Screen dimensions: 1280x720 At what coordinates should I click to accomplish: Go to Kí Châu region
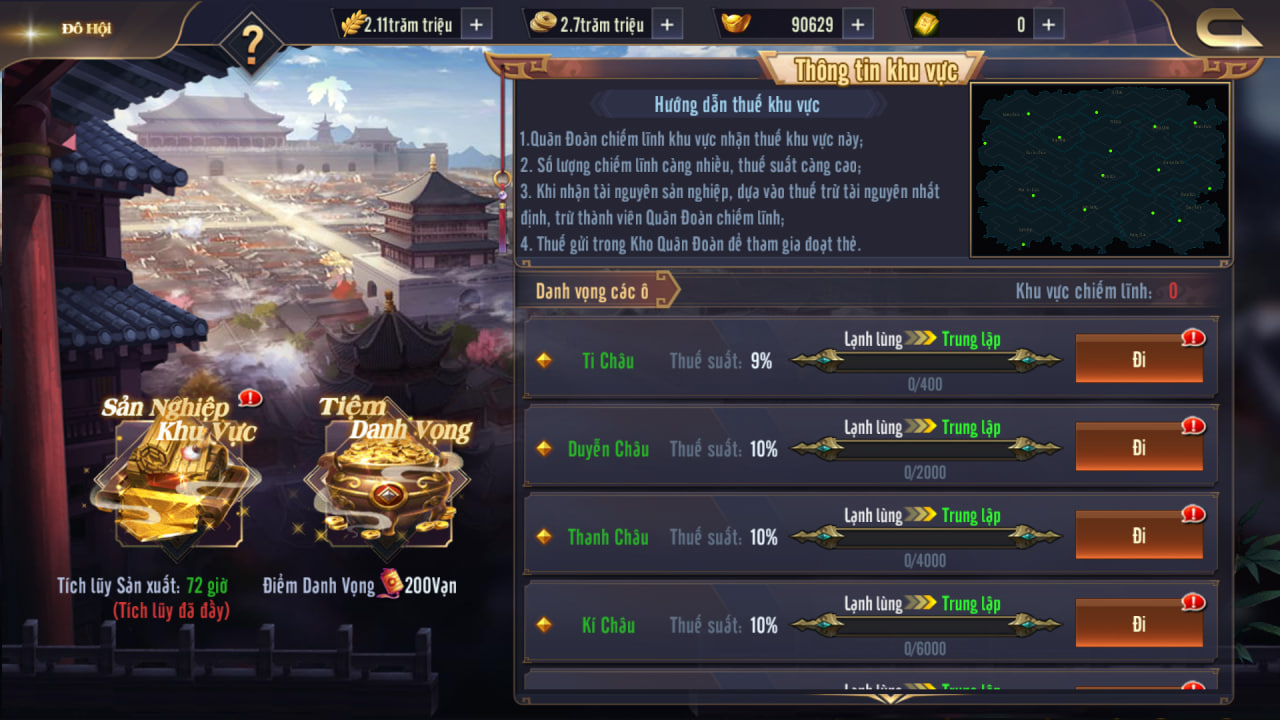(1139, 624)
